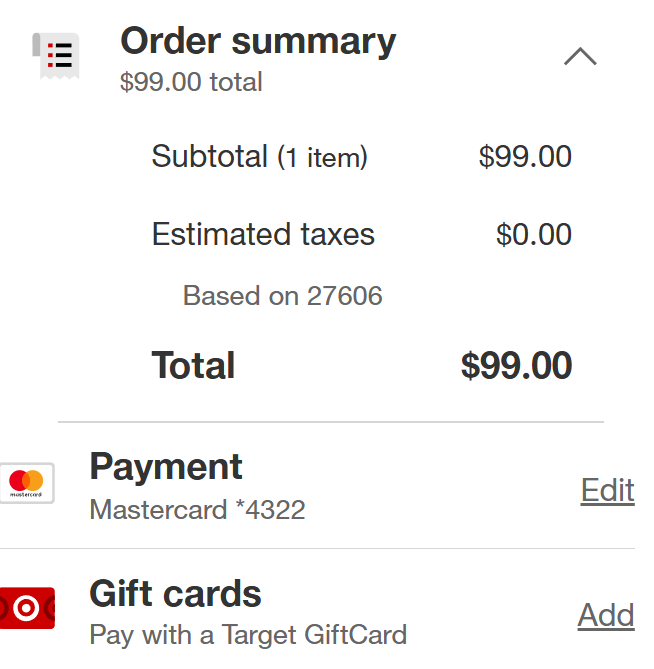Click the Order summary heading
This screenshot has height=669, width=654.
[258, 41]
